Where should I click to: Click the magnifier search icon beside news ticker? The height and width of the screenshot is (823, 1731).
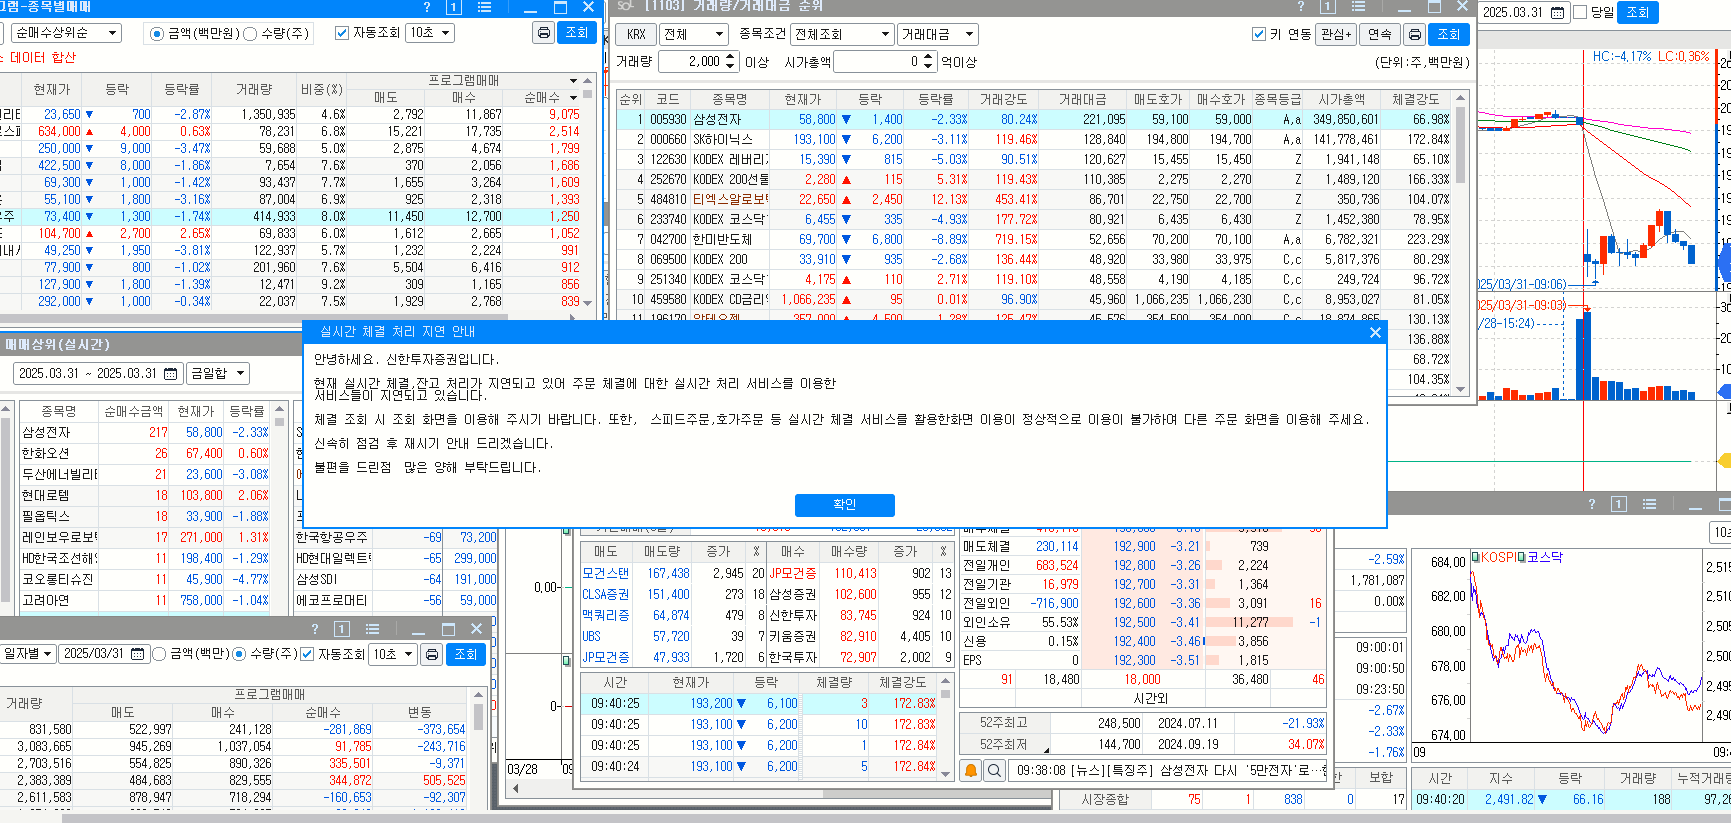(x=994, y=771)
